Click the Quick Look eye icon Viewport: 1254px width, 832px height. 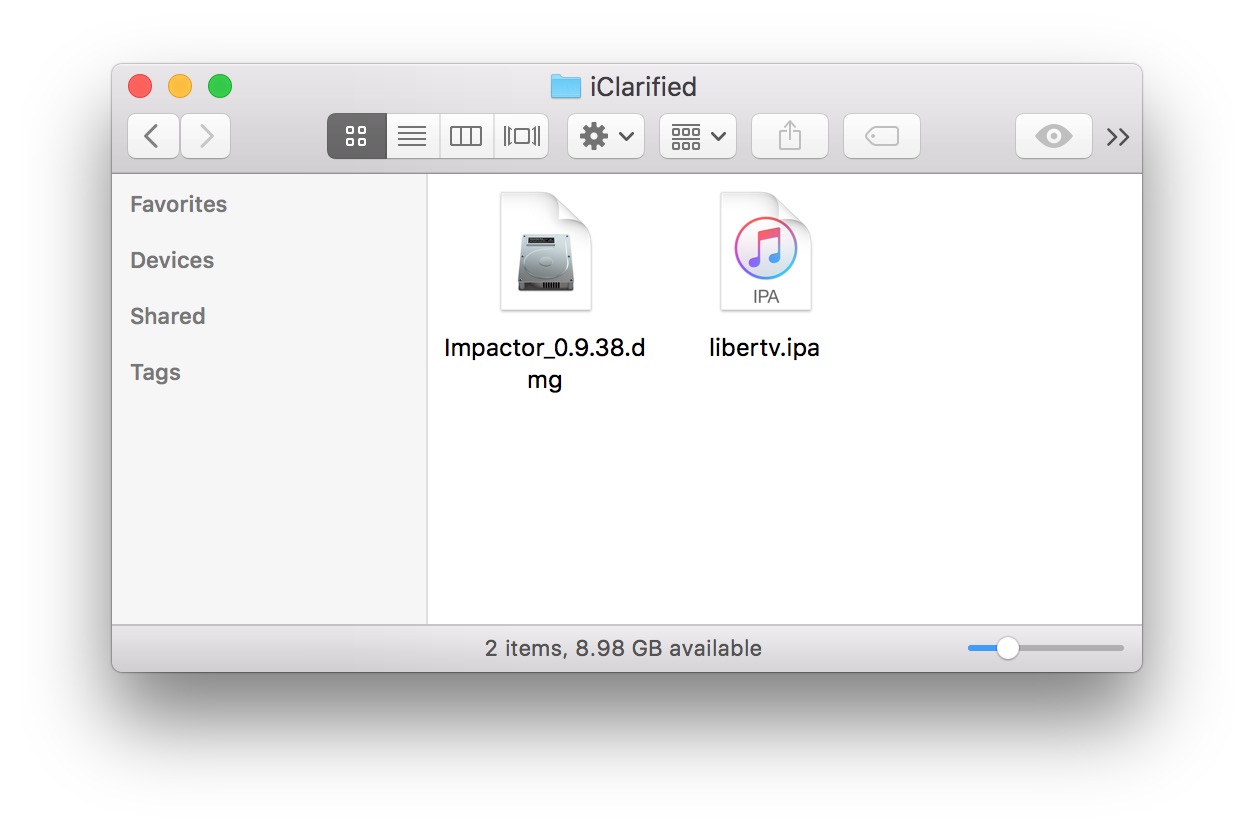pos(1053,136)
